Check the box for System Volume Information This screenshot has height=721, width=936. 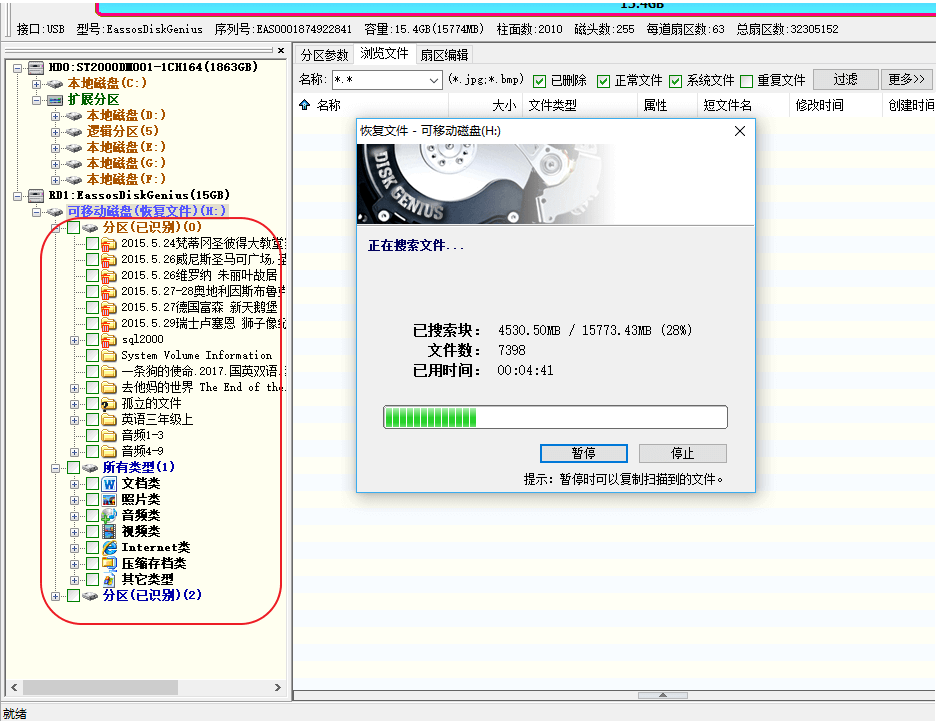point(92,356)
